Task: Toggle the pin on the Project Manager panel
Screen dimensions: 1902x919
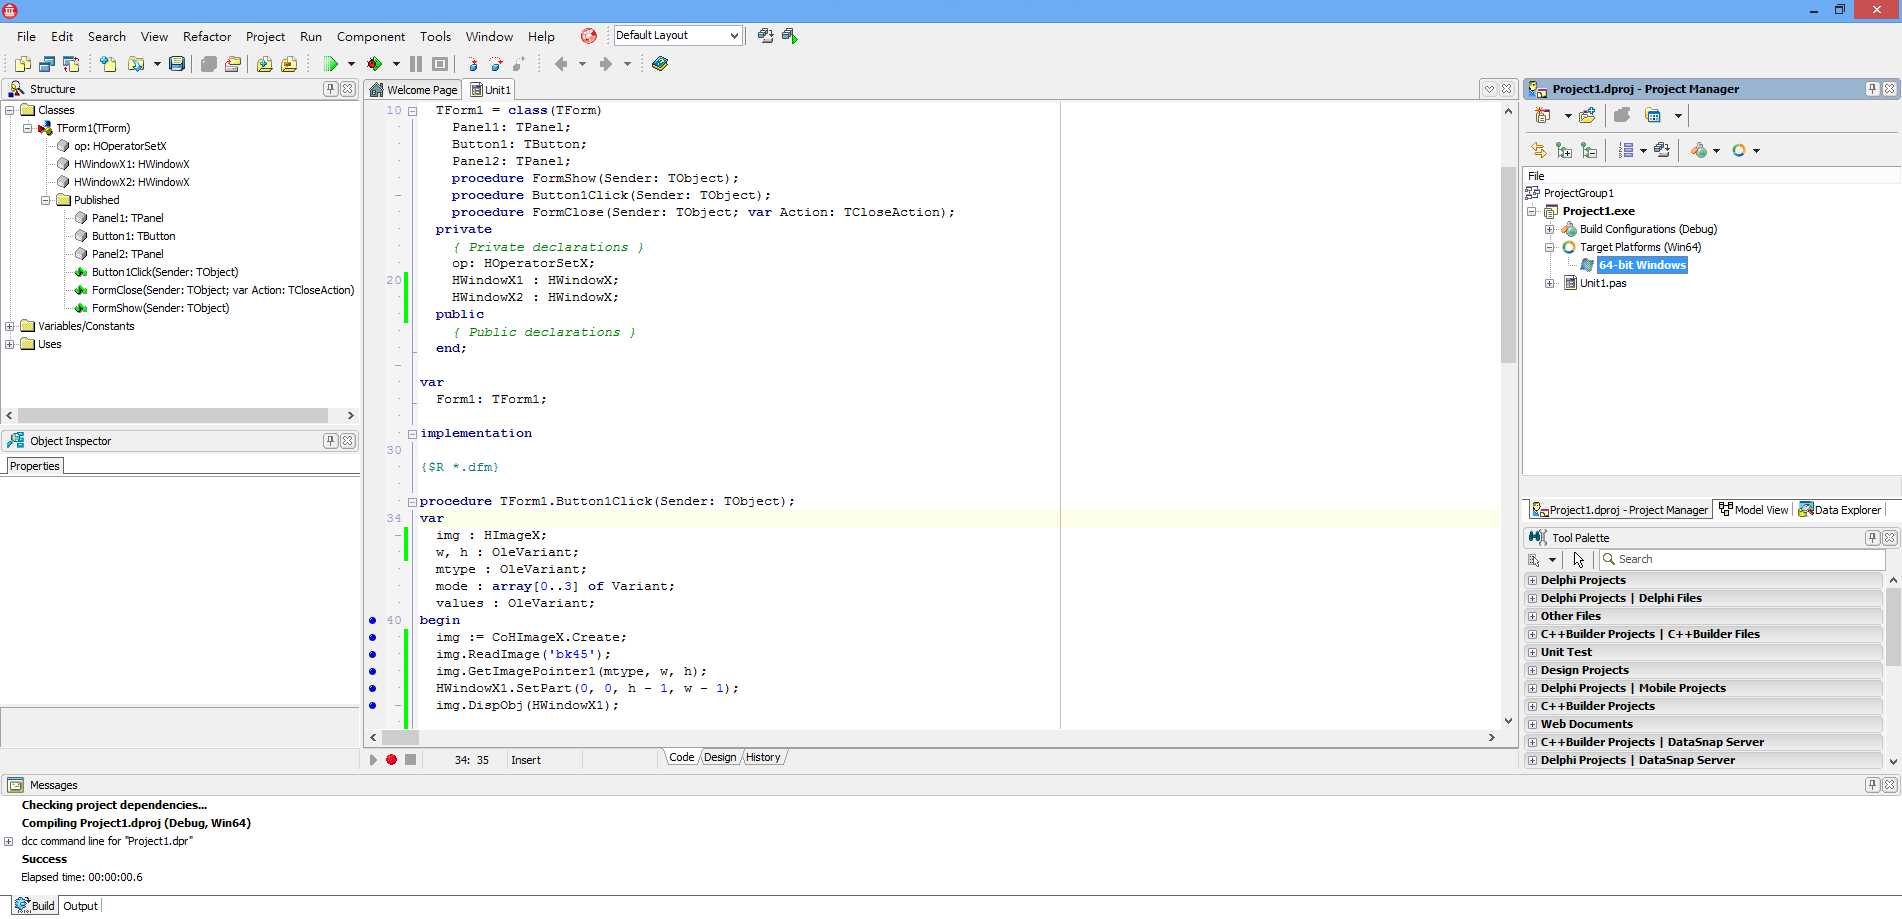Action: (x=1872, y=89)
